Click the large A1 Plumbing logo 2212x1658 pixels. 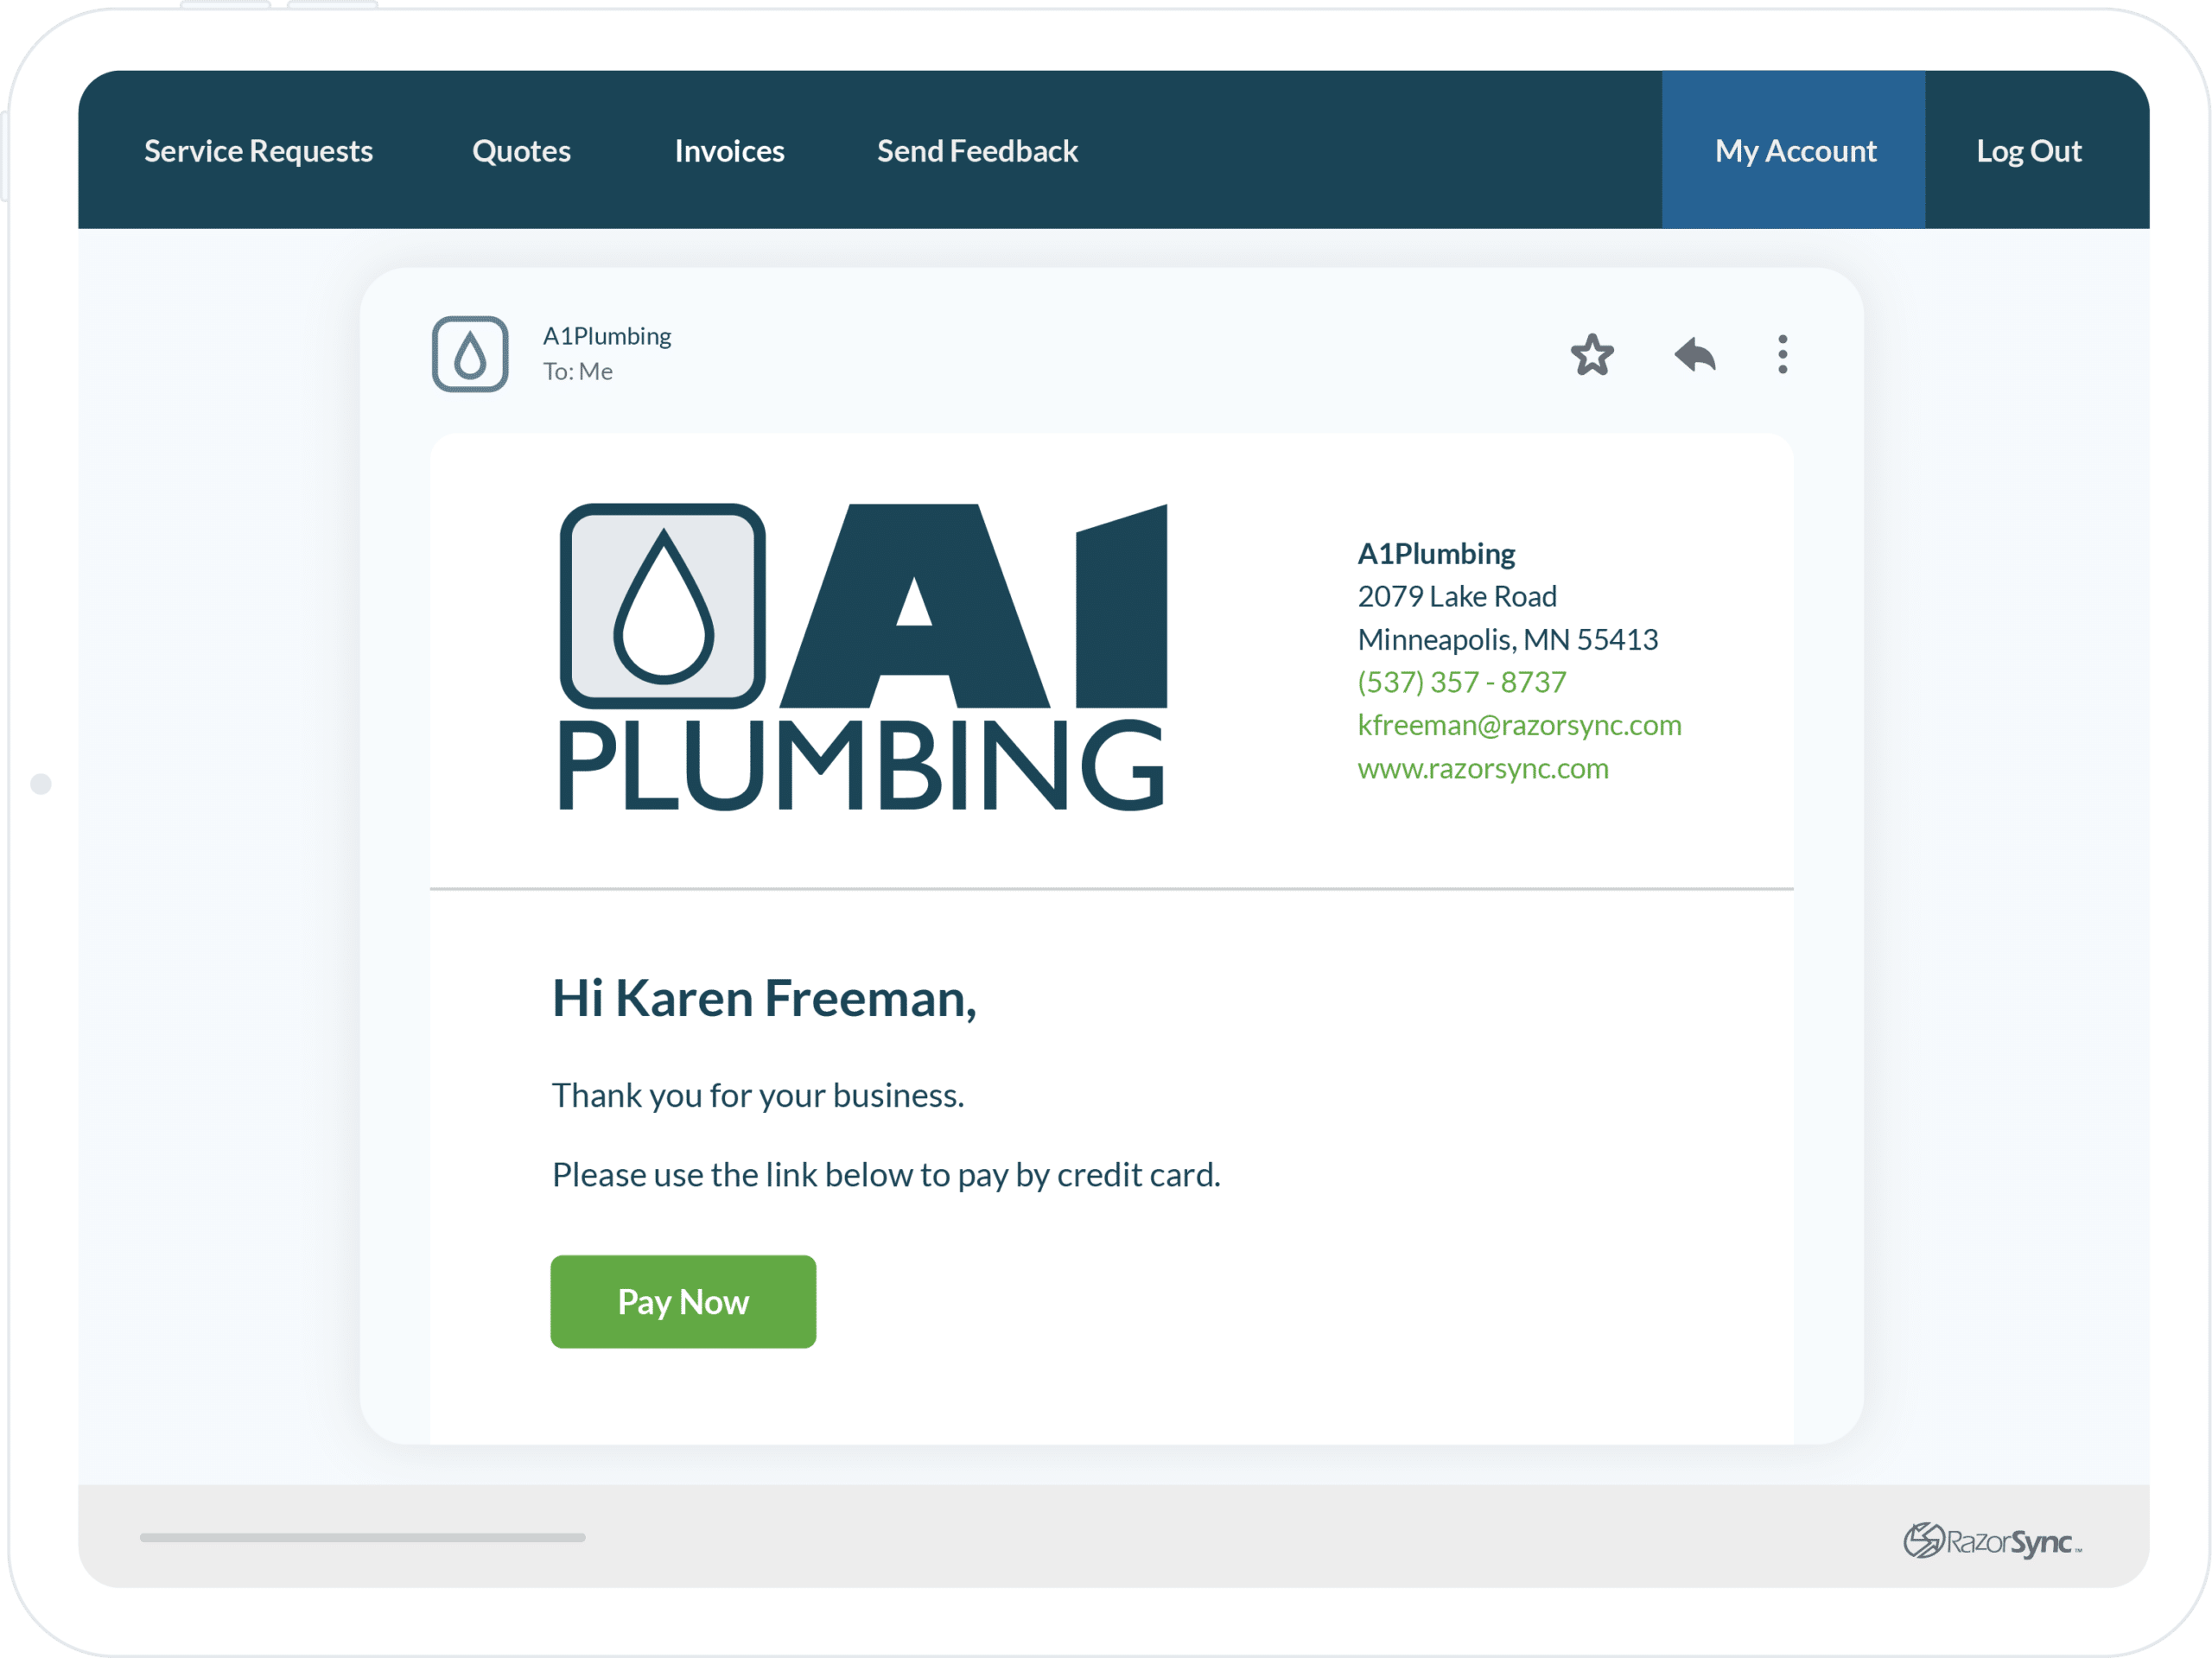tap(863, 657)
